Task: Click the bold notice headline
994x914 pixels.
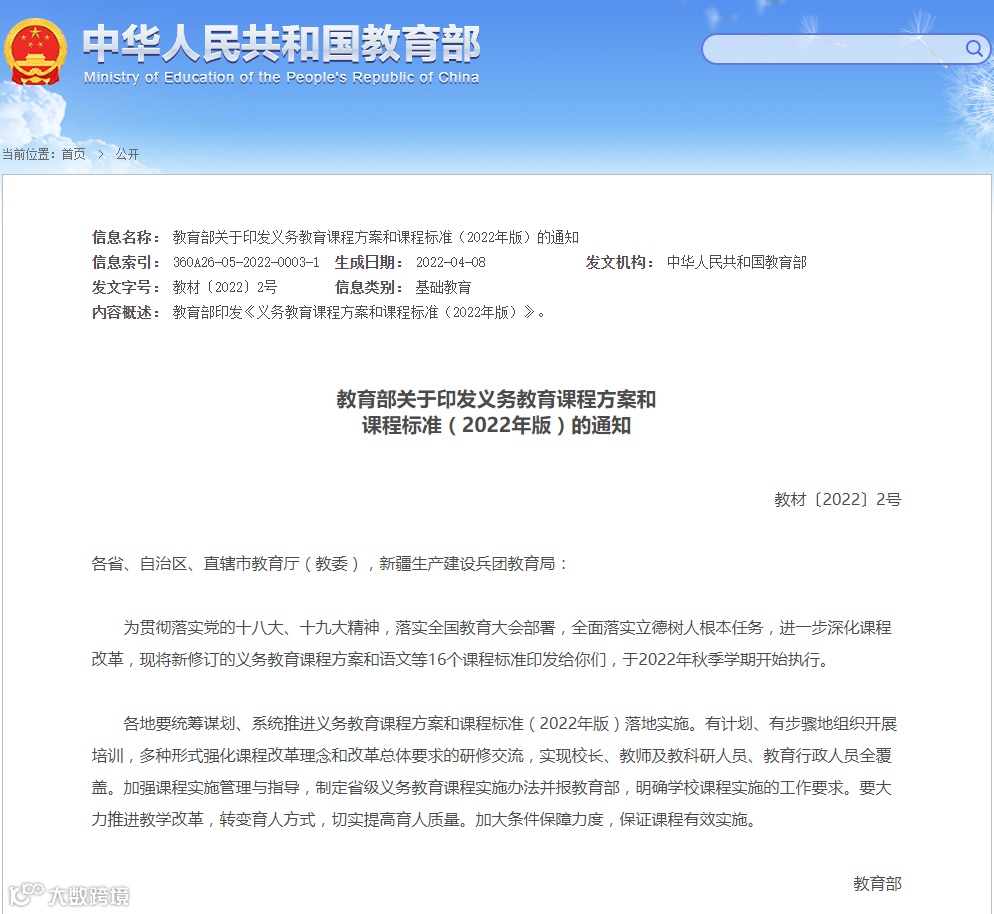Action: (496, 412)
